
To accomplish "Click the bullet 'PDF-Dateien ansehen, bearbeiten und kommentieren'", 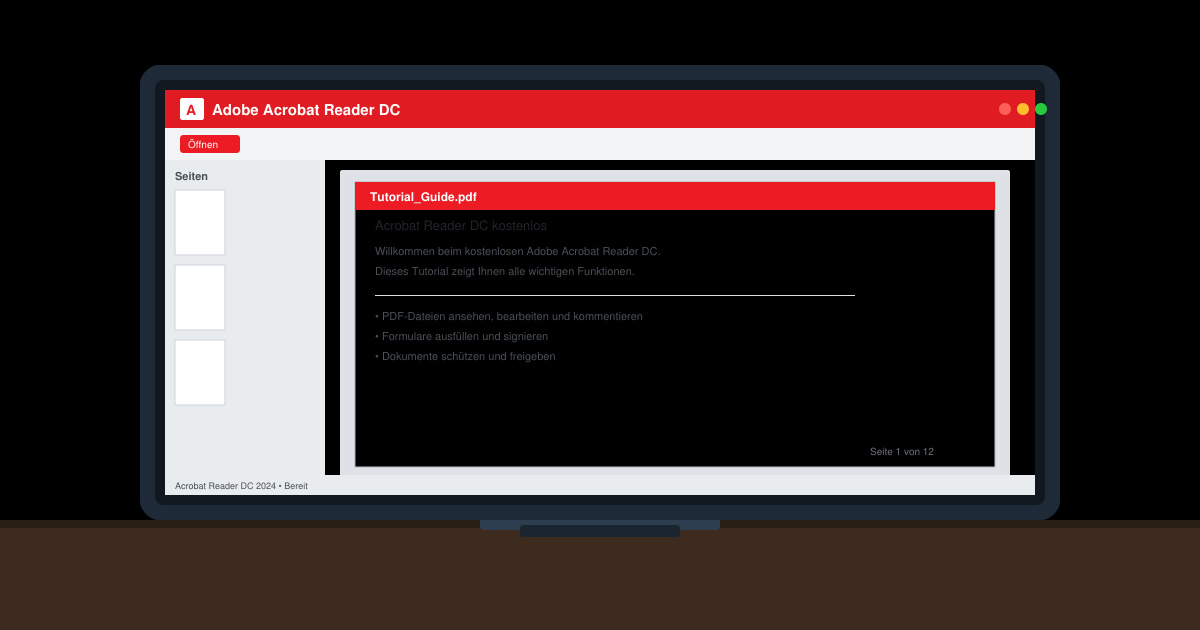I will (x=509, y=316).
